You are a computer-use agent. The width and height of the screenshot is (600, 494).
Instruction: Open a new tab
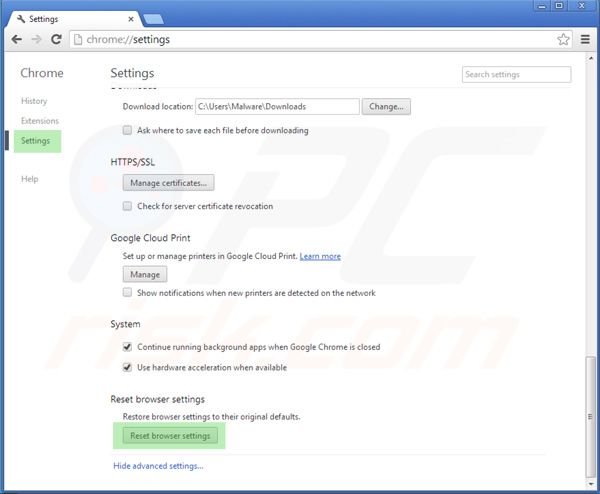[153, 19]
